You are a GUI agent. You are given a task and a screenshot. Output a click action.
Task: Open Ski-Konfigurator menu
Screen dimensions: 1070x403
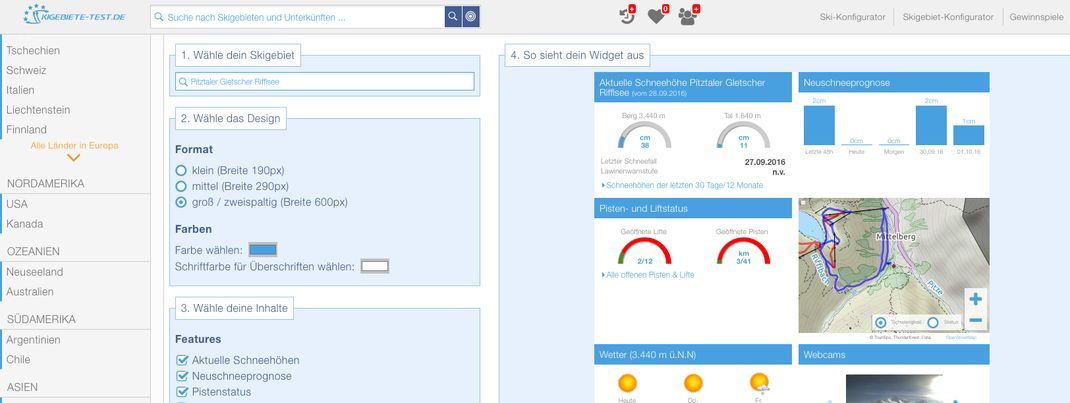coord(852,17)
